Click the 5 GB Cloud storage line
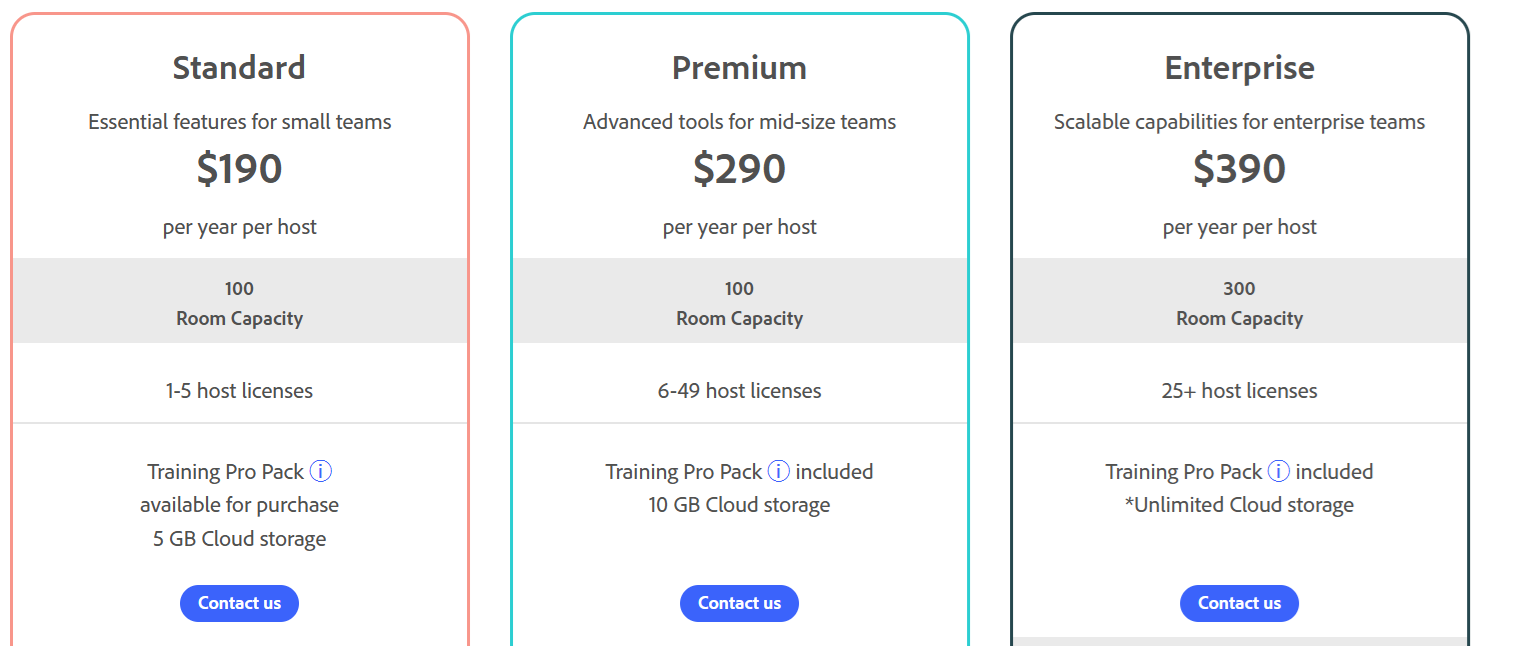 point(239,539)
